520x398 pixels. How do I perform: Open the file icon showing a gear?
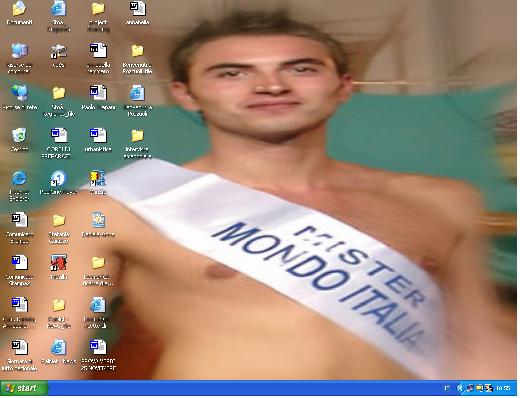point(98,220)
